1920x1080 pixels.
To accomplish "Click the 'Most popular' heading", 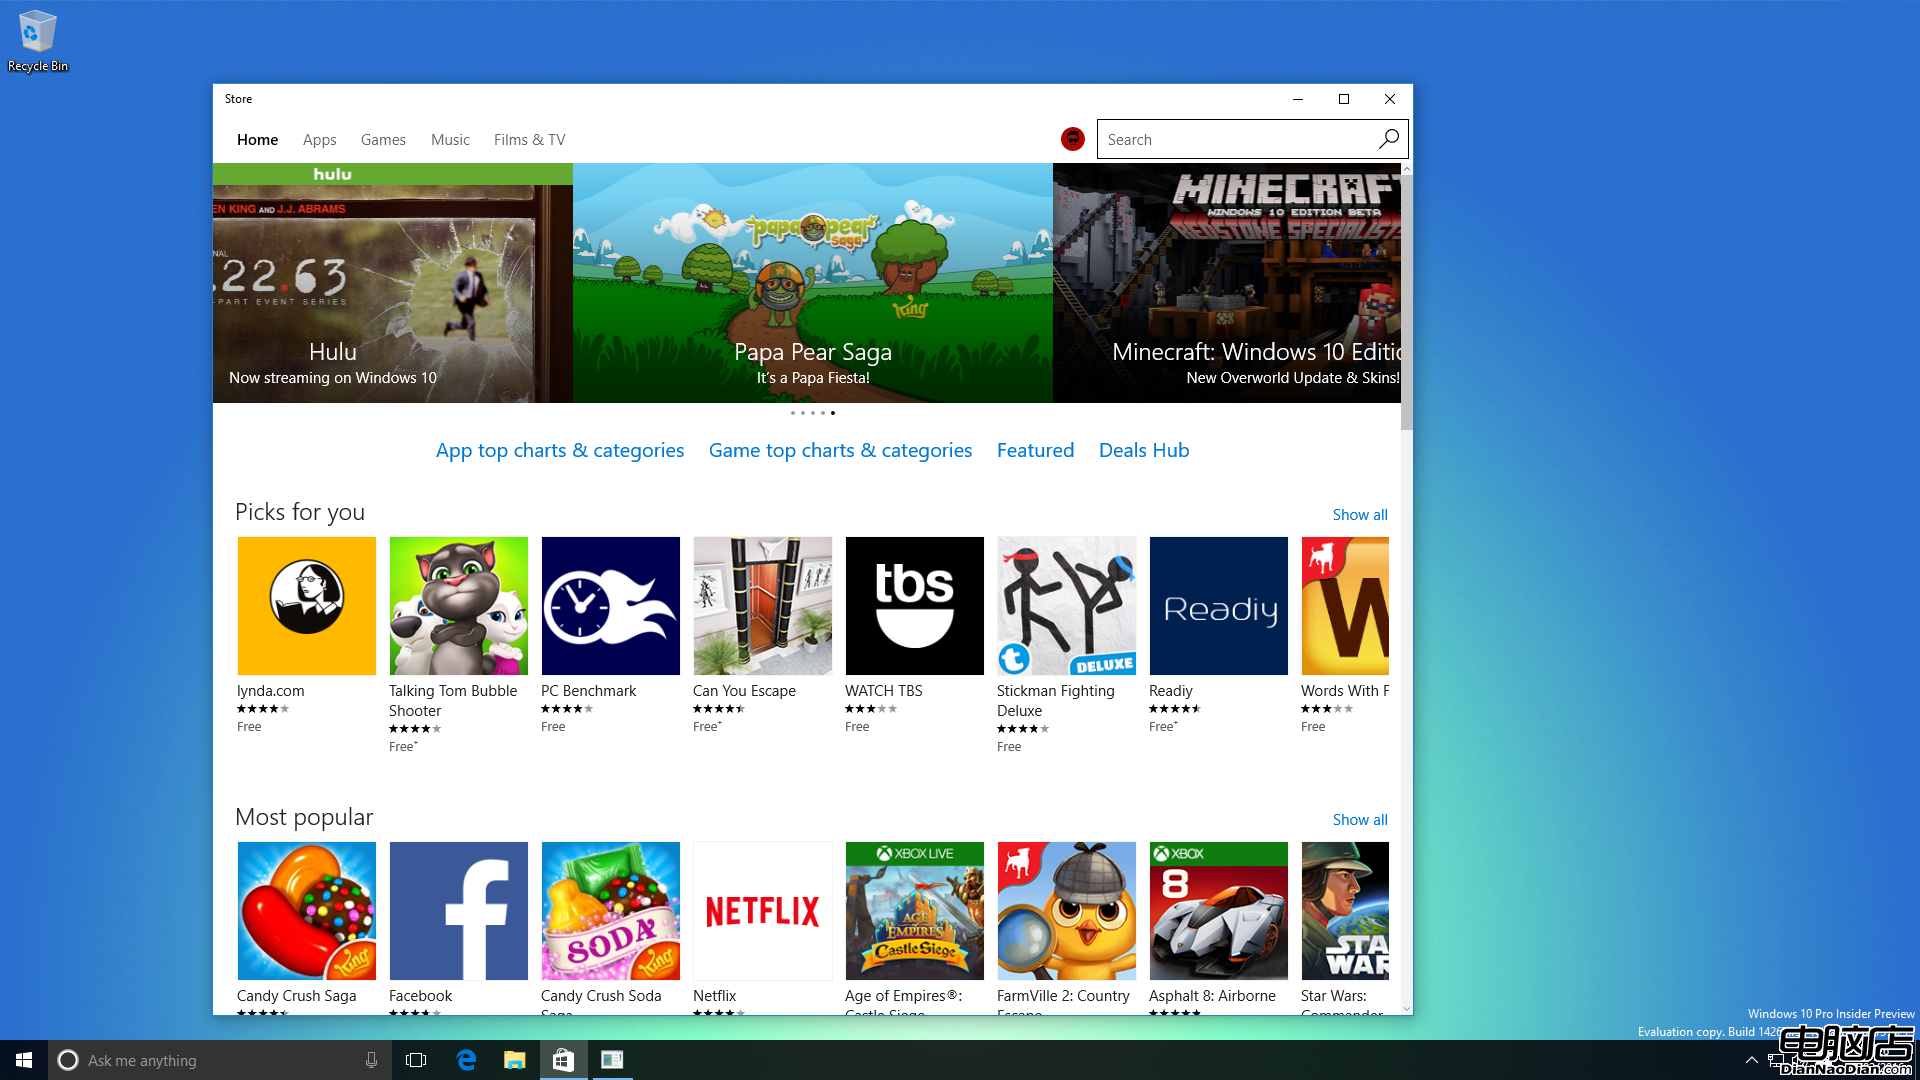I will [304, 817].
